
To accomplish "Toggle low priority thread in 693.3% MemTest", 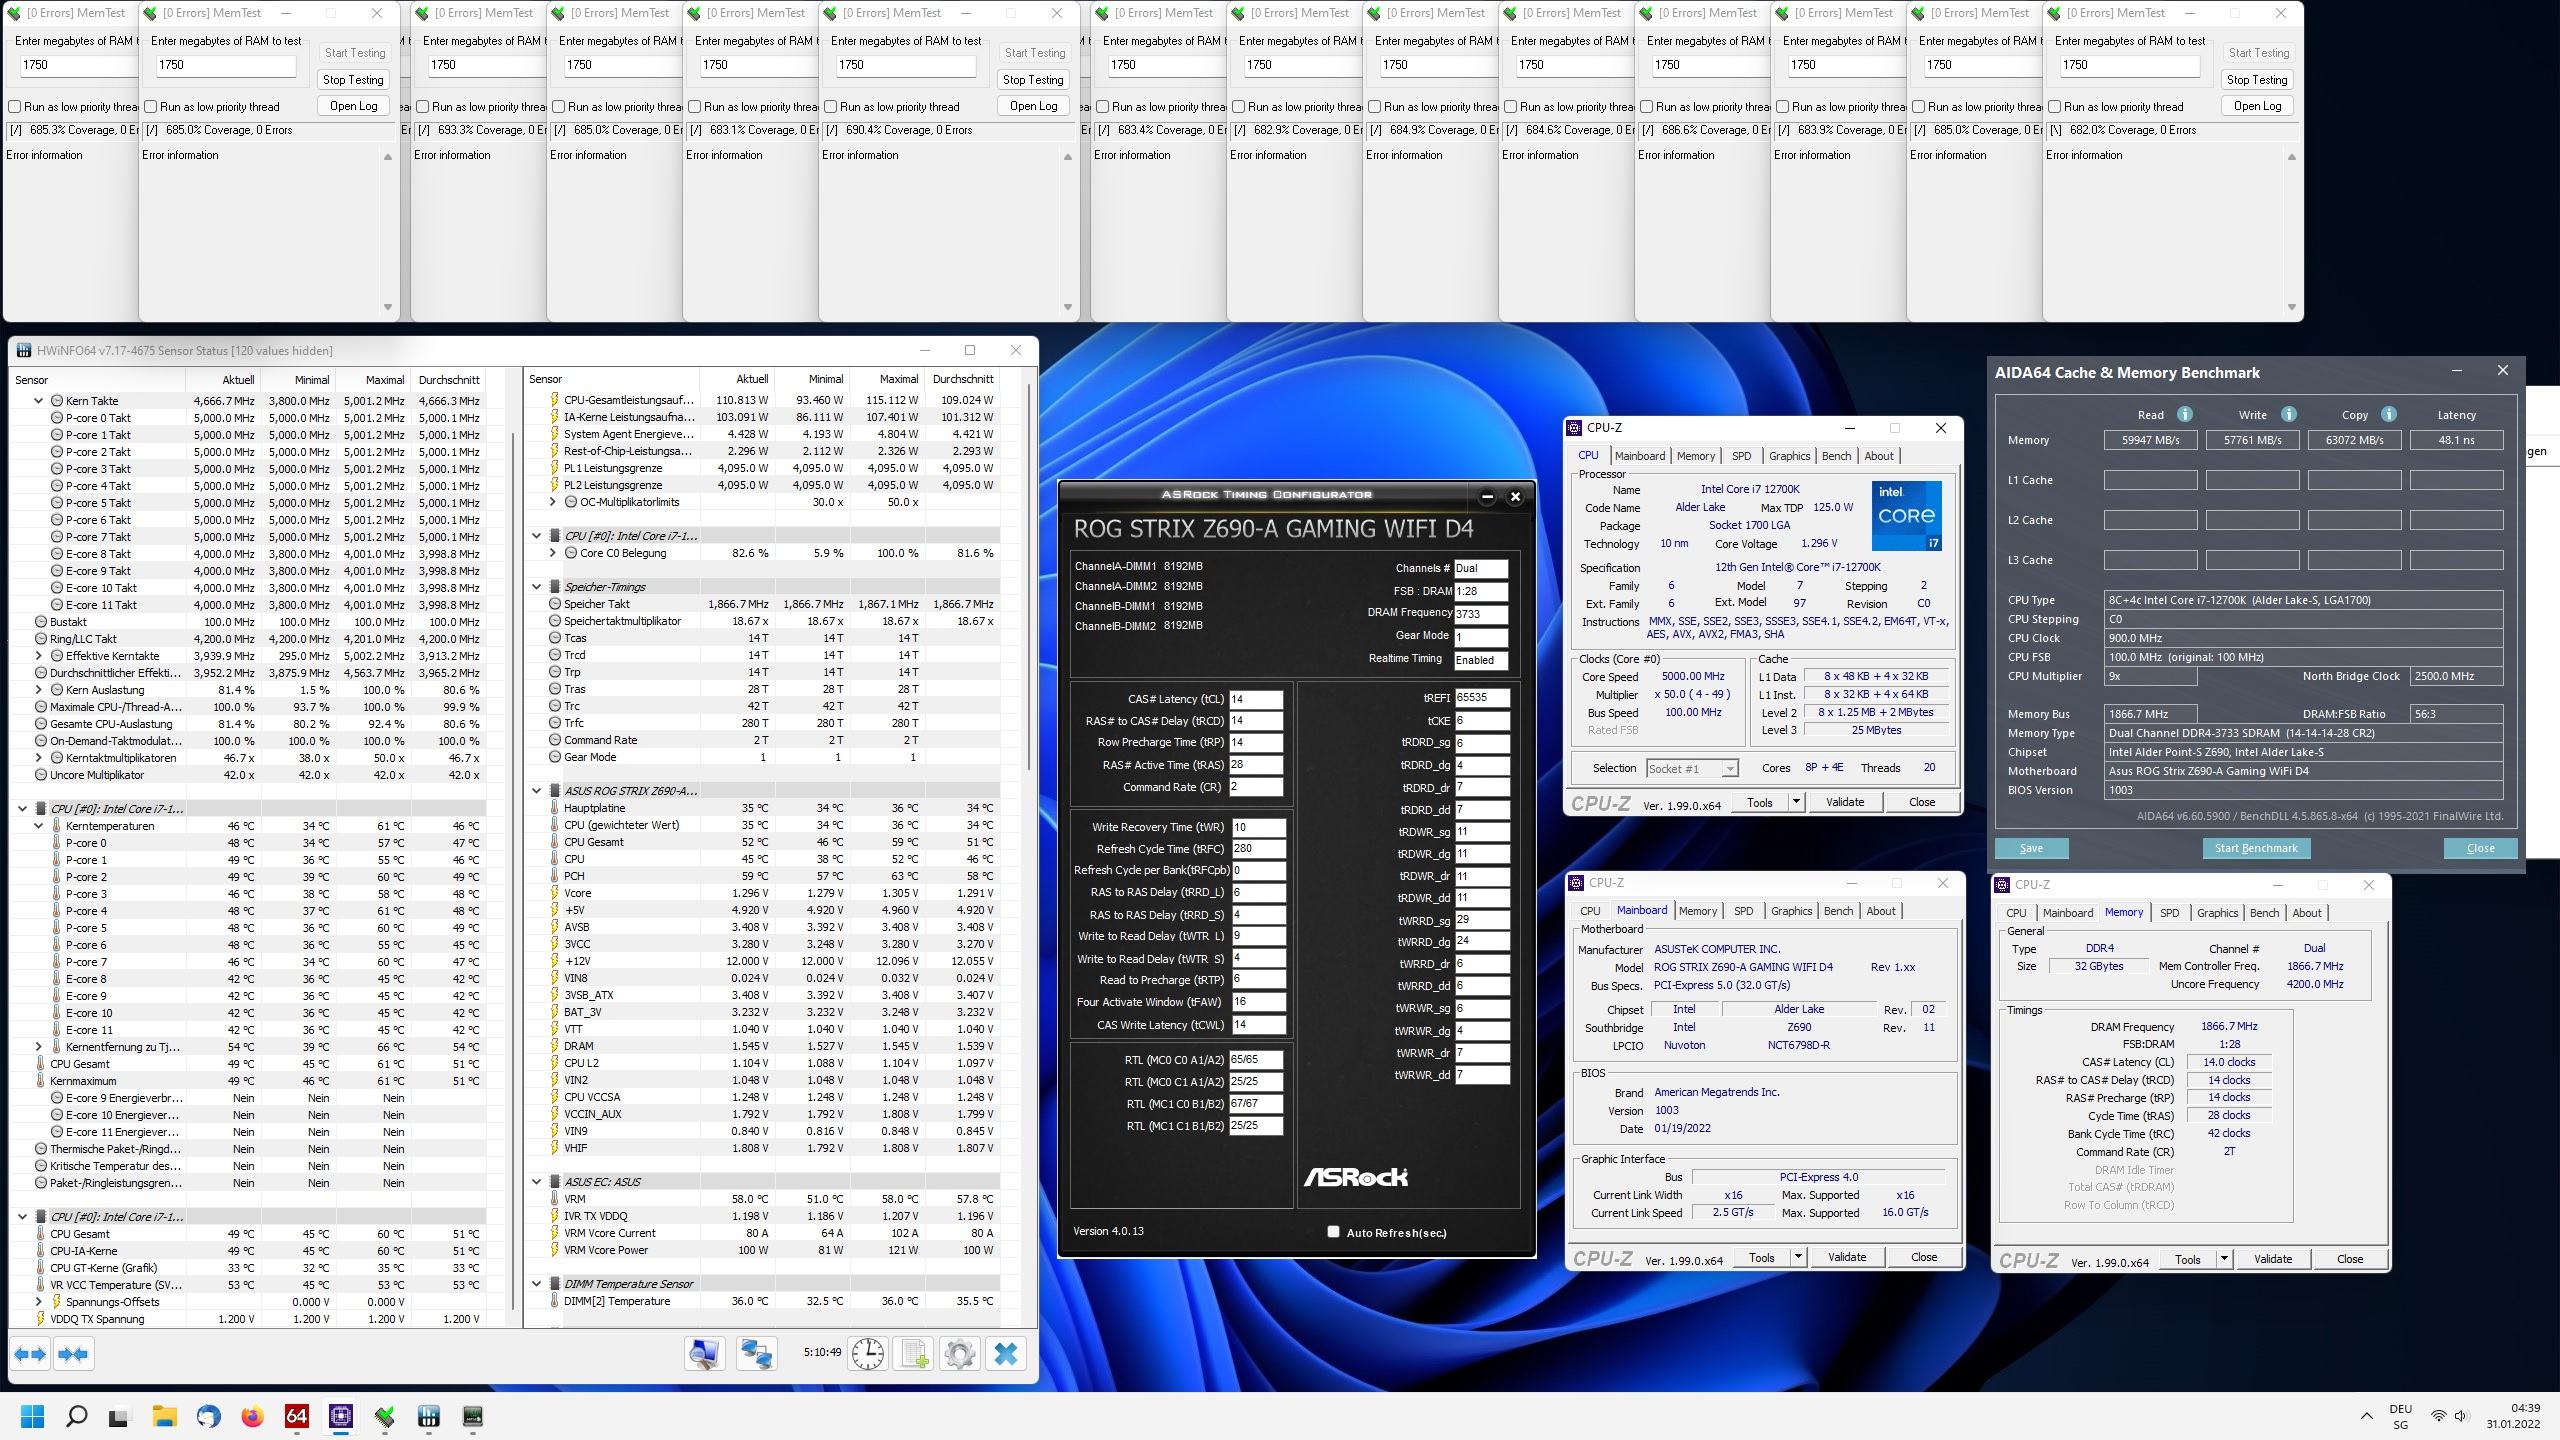I will (423, 107).
